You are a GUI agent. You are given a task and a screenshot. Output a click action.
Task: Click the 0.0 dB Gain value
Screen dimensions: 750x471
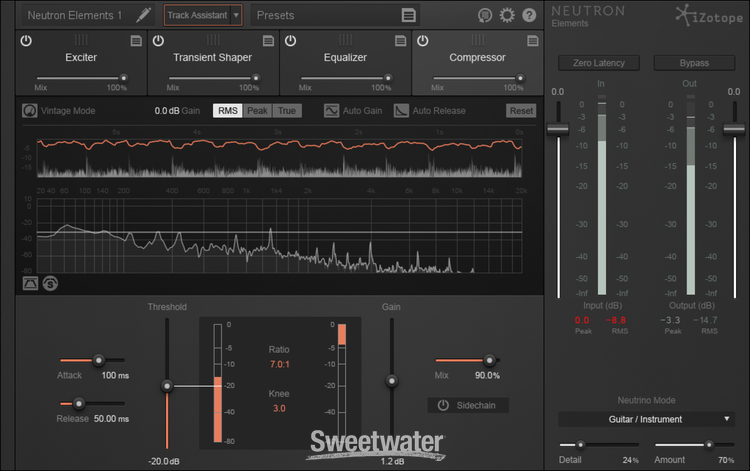(x=167, y=111)
